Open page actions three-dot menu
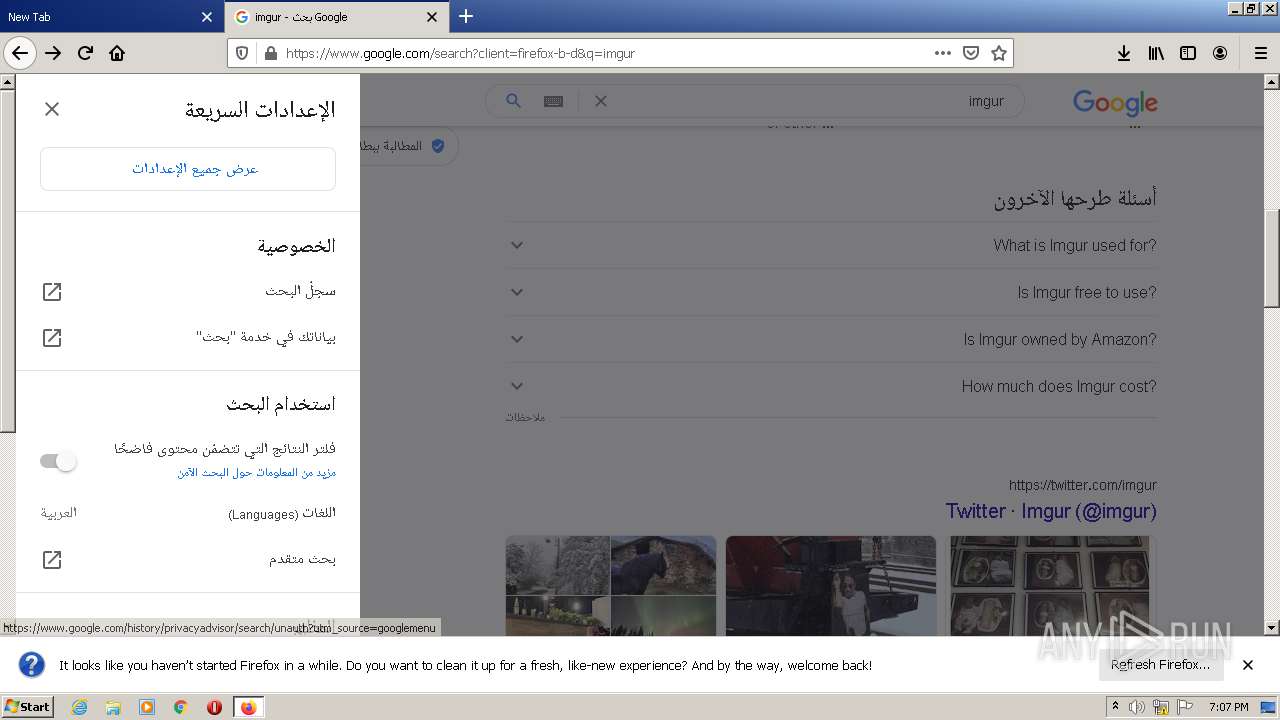The height and width of the screenshot is (720, 1280). pos(943,53)
